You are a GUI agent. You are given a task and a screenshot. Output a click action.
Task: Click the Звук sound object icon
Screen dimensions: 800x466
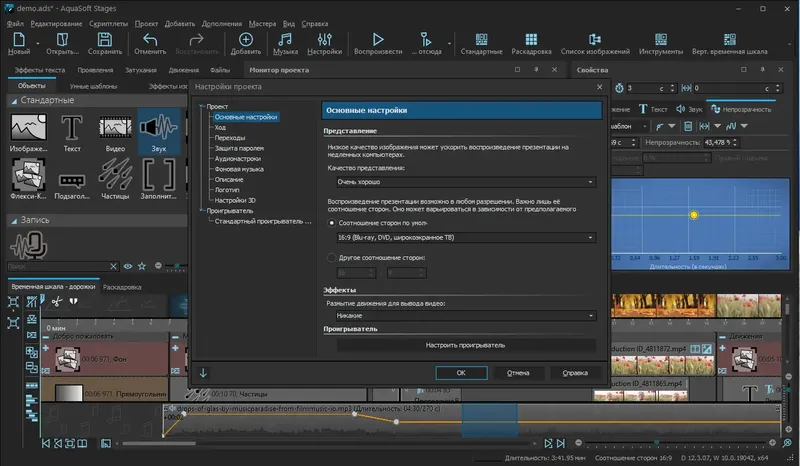[x=158, y=128]
